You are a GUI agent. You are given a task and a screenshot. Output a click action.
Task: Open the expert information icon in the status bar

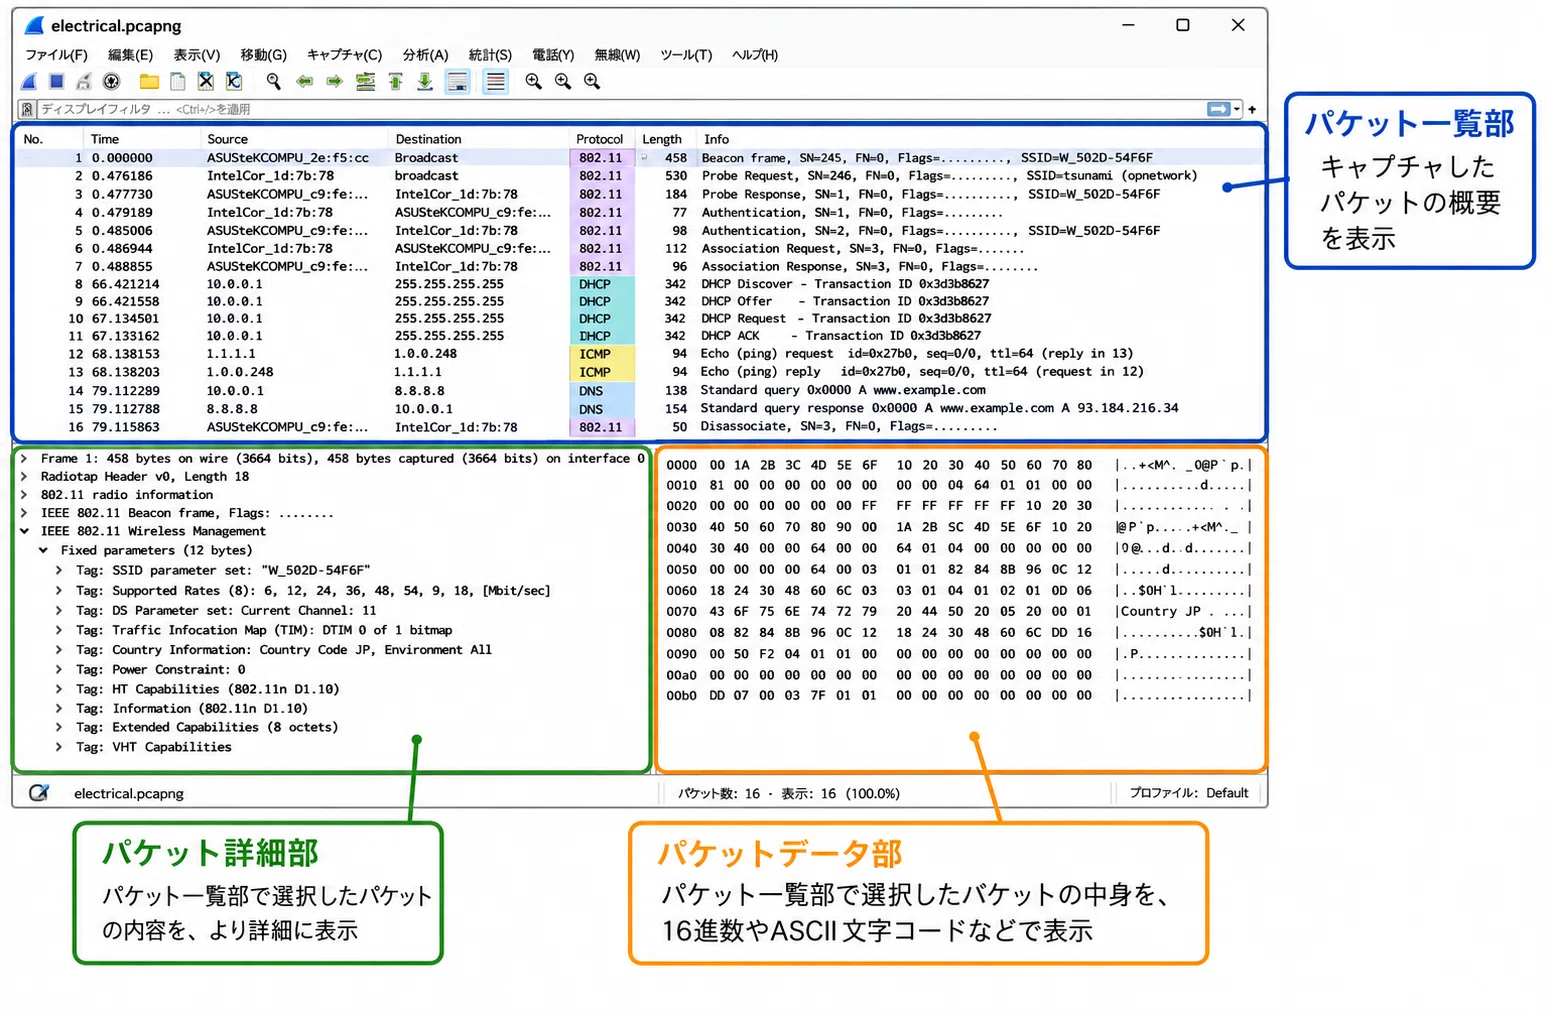[38, 793]
